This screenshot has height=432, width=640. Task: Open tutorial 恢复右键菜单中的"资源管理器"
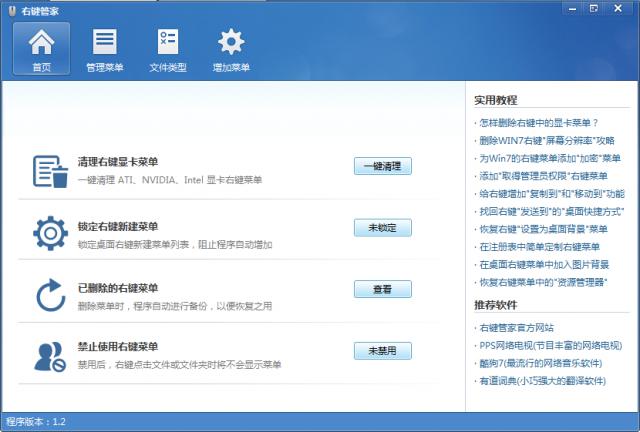pos(543,282)
